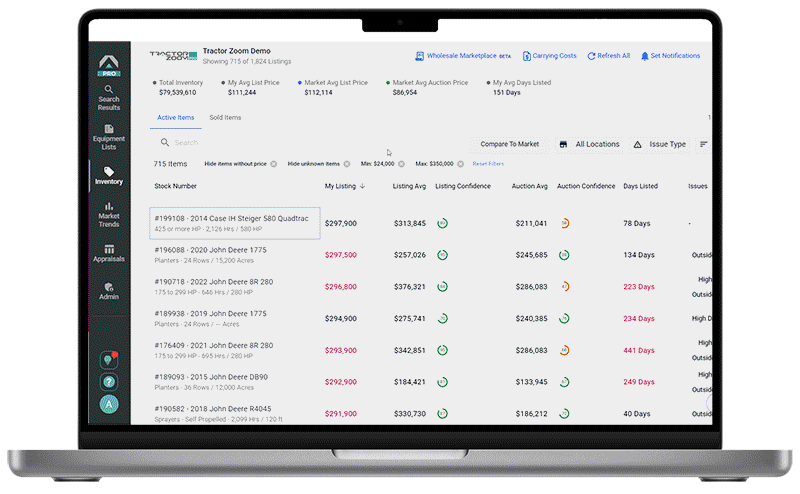Remove the 'Hide unknown items' filter

[346, 163]
